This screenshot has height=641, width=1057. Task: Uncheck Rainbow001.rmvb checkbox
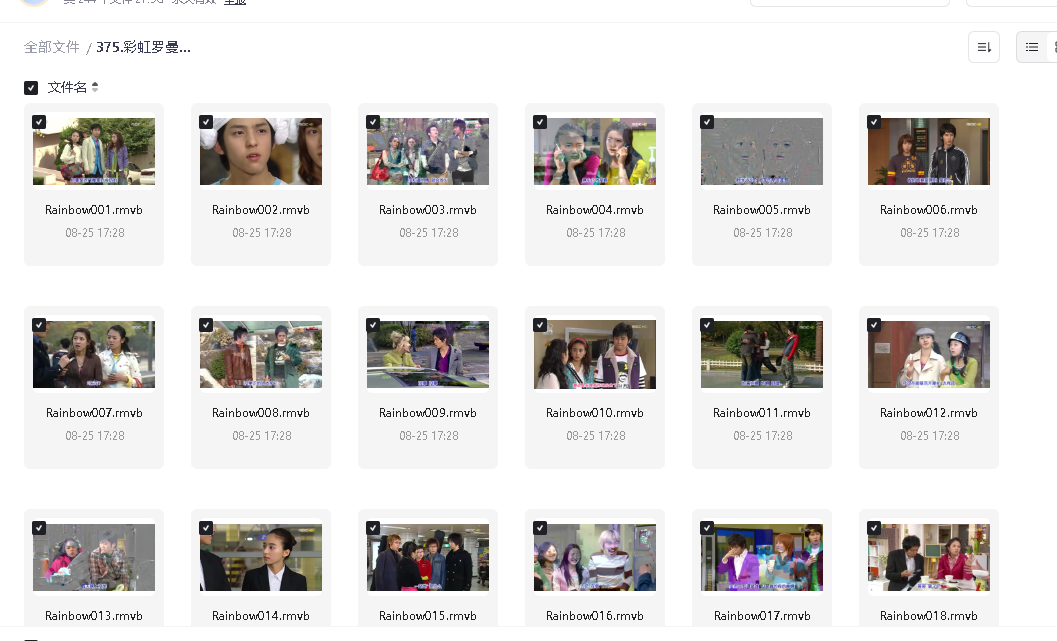pos(39,122)
